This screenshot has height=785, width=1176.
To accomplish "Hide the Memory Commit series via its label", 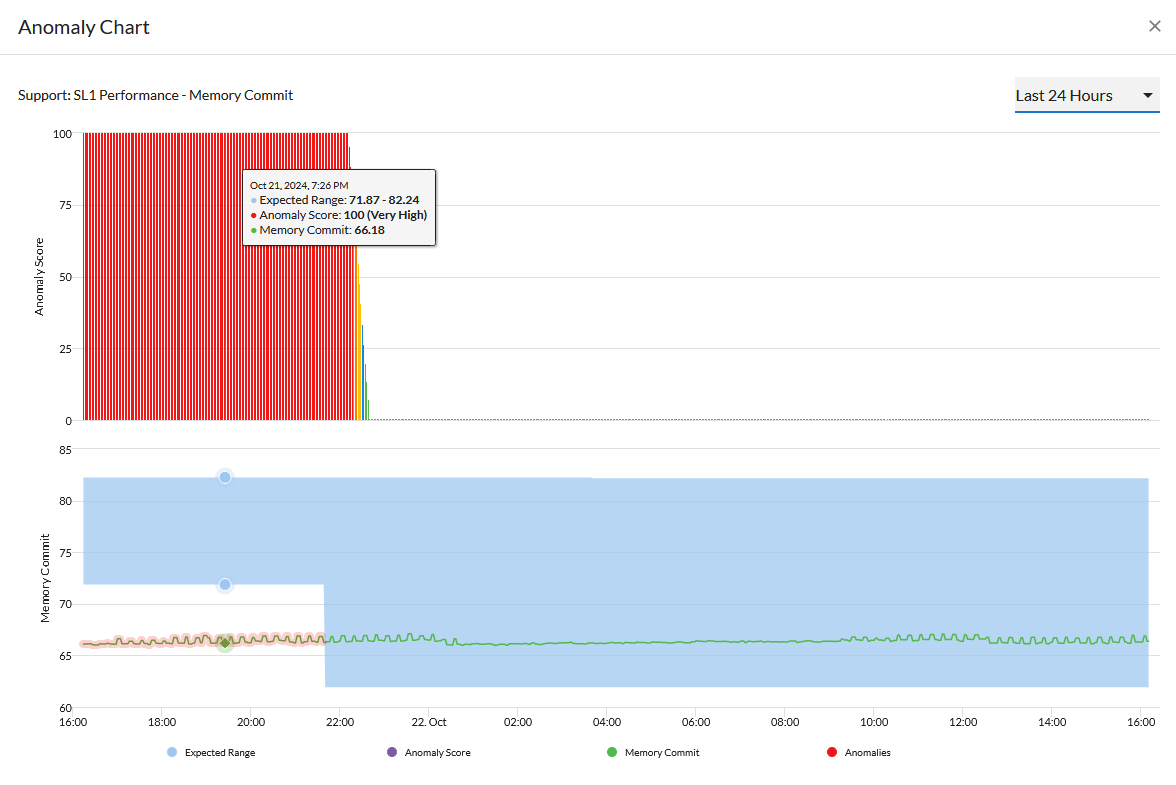I will [661, 752].
